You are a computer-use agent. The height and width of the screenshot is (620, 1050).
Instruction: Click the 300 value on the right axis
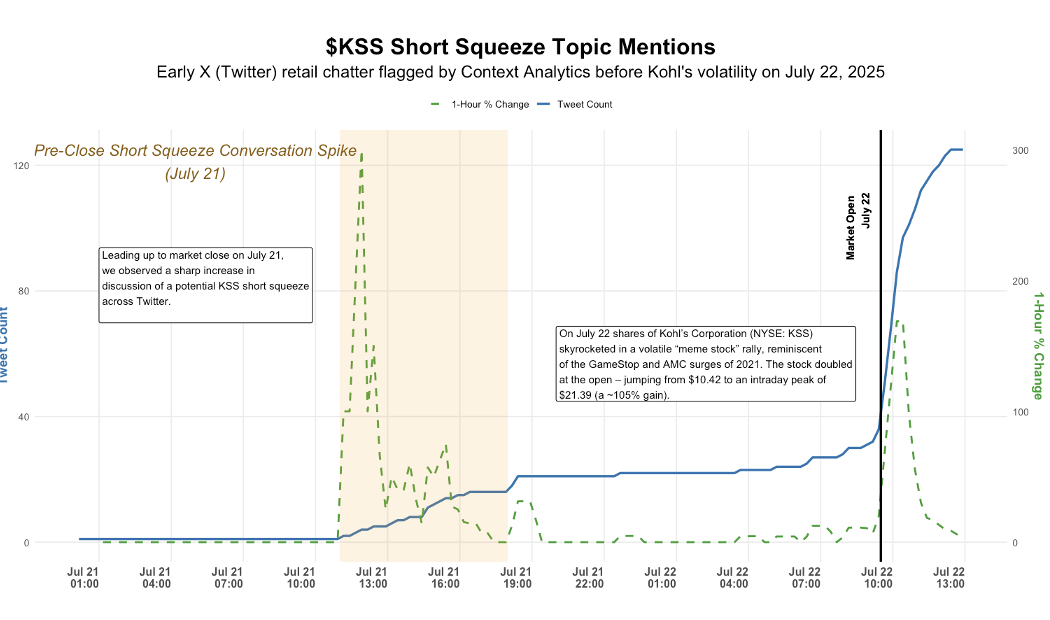coord(1020,151)
